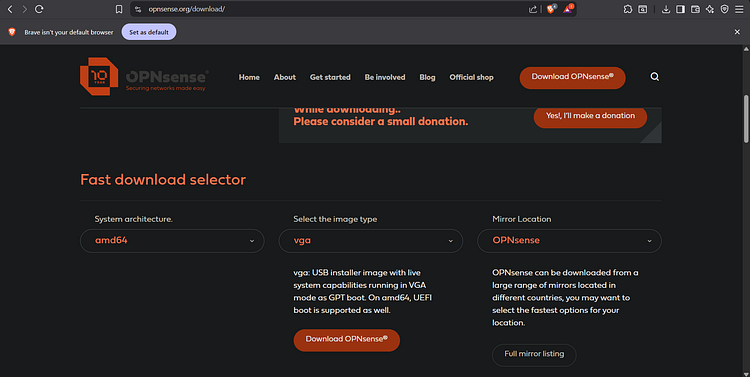Click the scrollbar up arrow

click(x=746, y=49)
